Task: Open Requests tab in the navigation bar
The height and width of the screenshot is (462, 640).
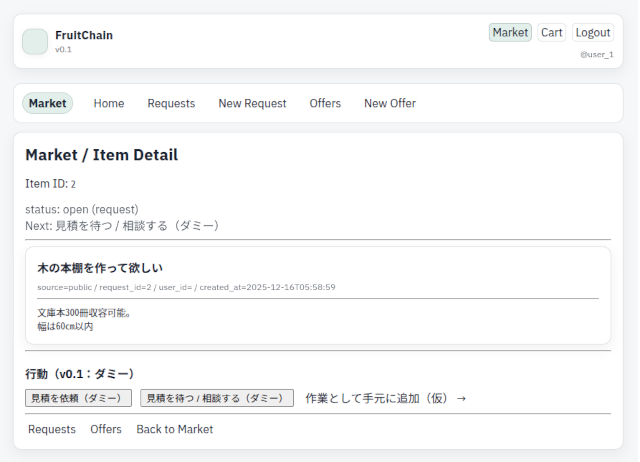Action: point(171,103)
